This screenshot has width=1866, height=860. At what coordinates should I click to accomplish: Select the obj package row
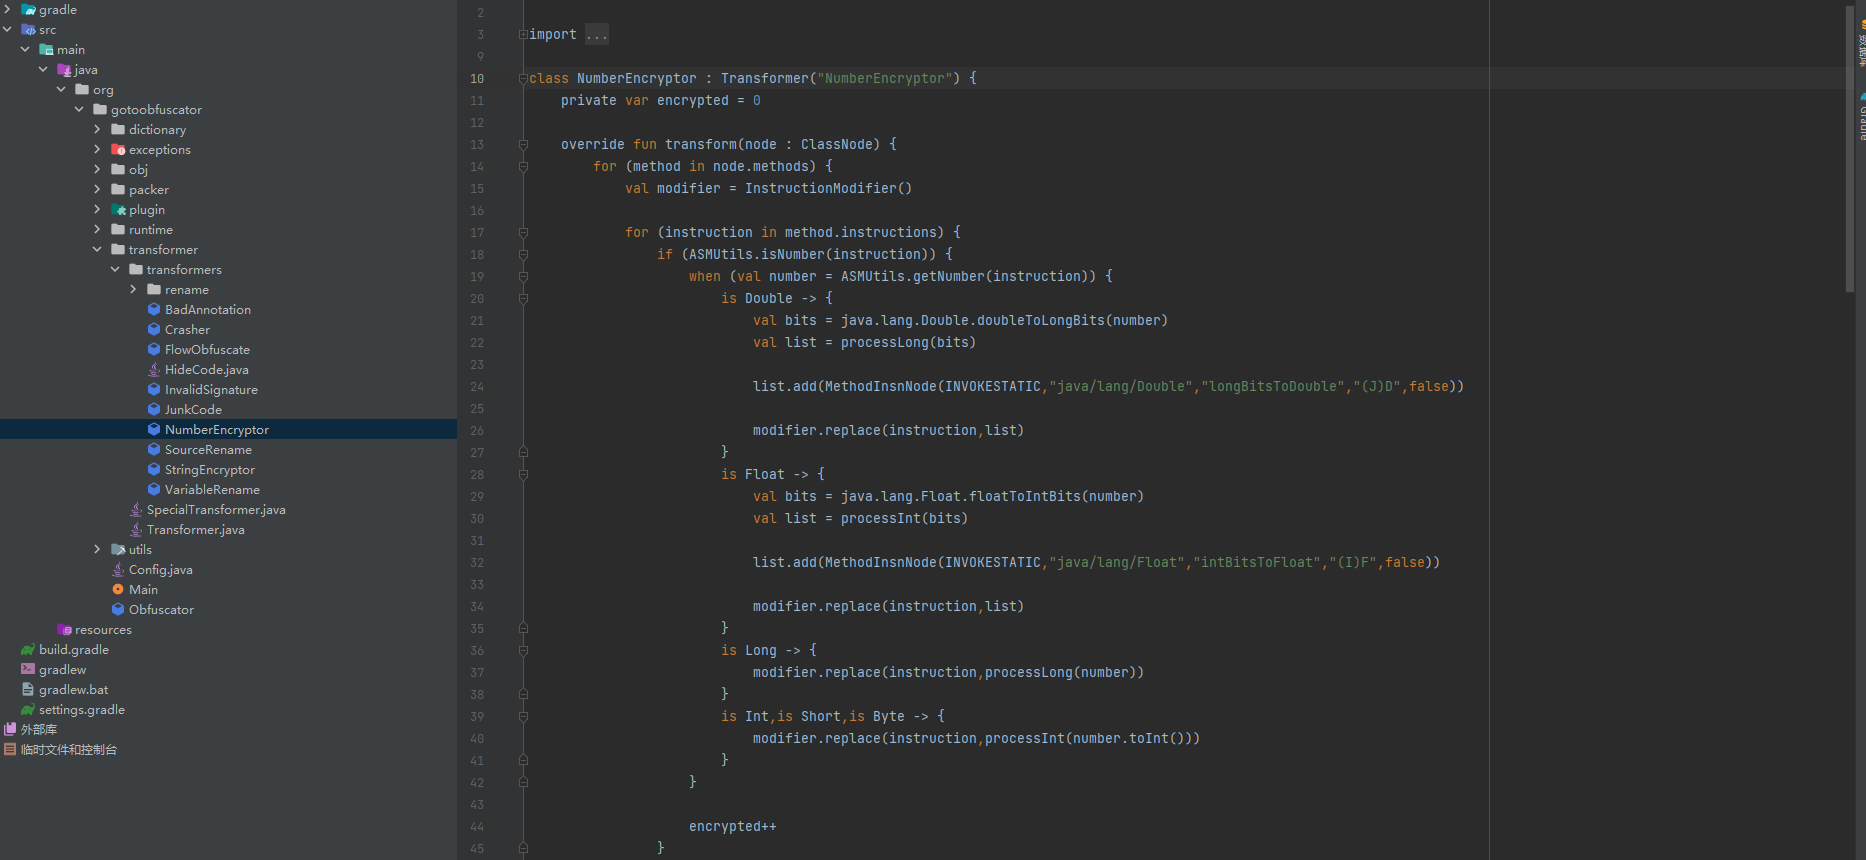tap(228, 169)
